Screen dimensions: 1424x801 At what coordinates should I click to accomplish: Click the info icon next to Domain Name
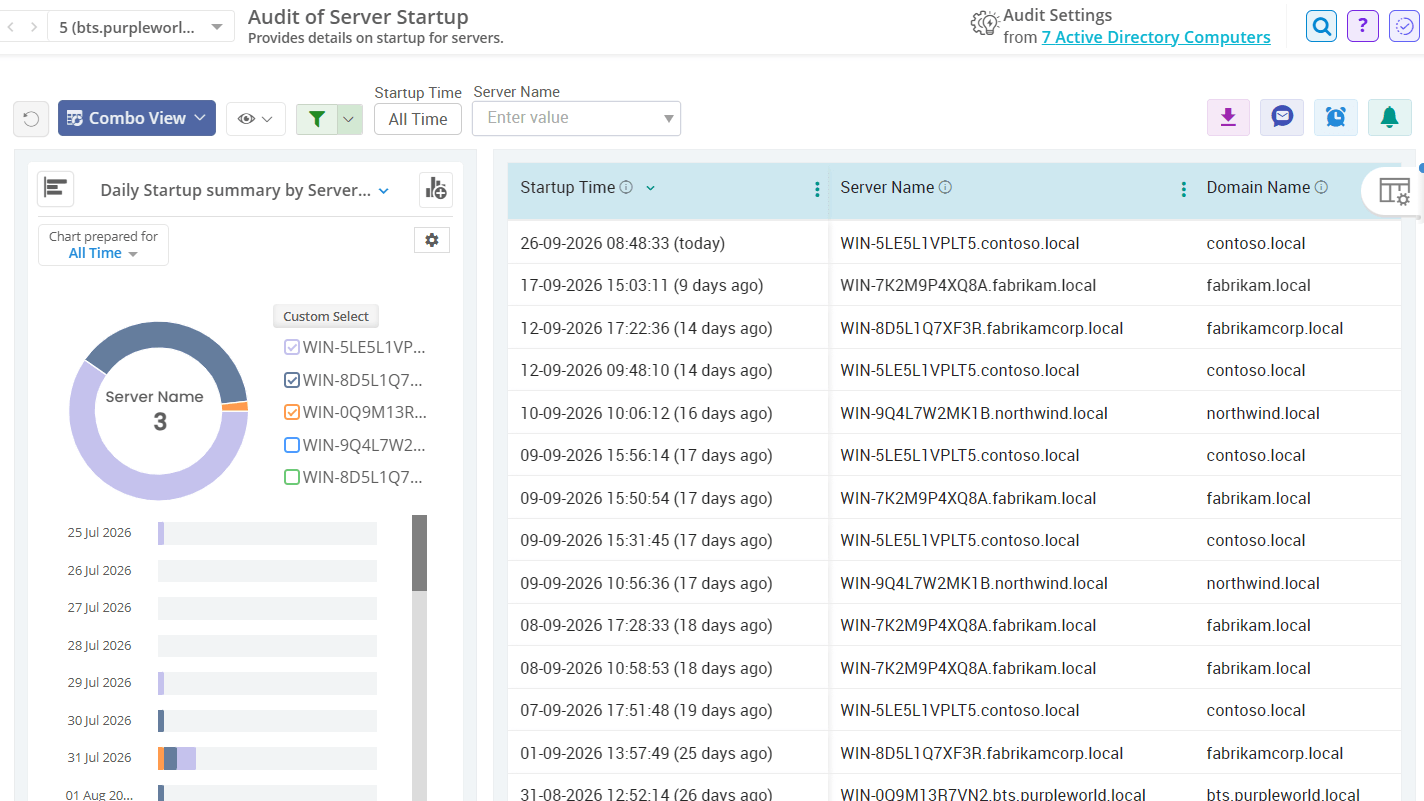click(1321, 187)
